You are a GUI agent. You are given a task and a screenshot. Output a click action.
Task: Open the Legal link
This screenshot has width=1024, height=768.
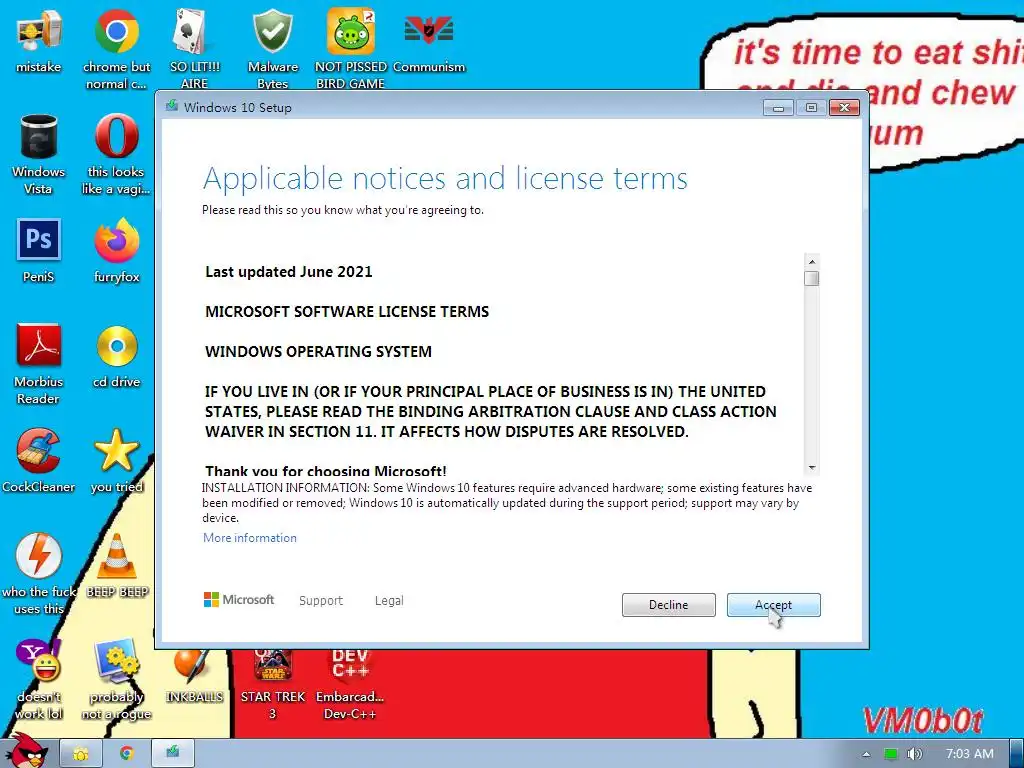[x=389, y=600]
